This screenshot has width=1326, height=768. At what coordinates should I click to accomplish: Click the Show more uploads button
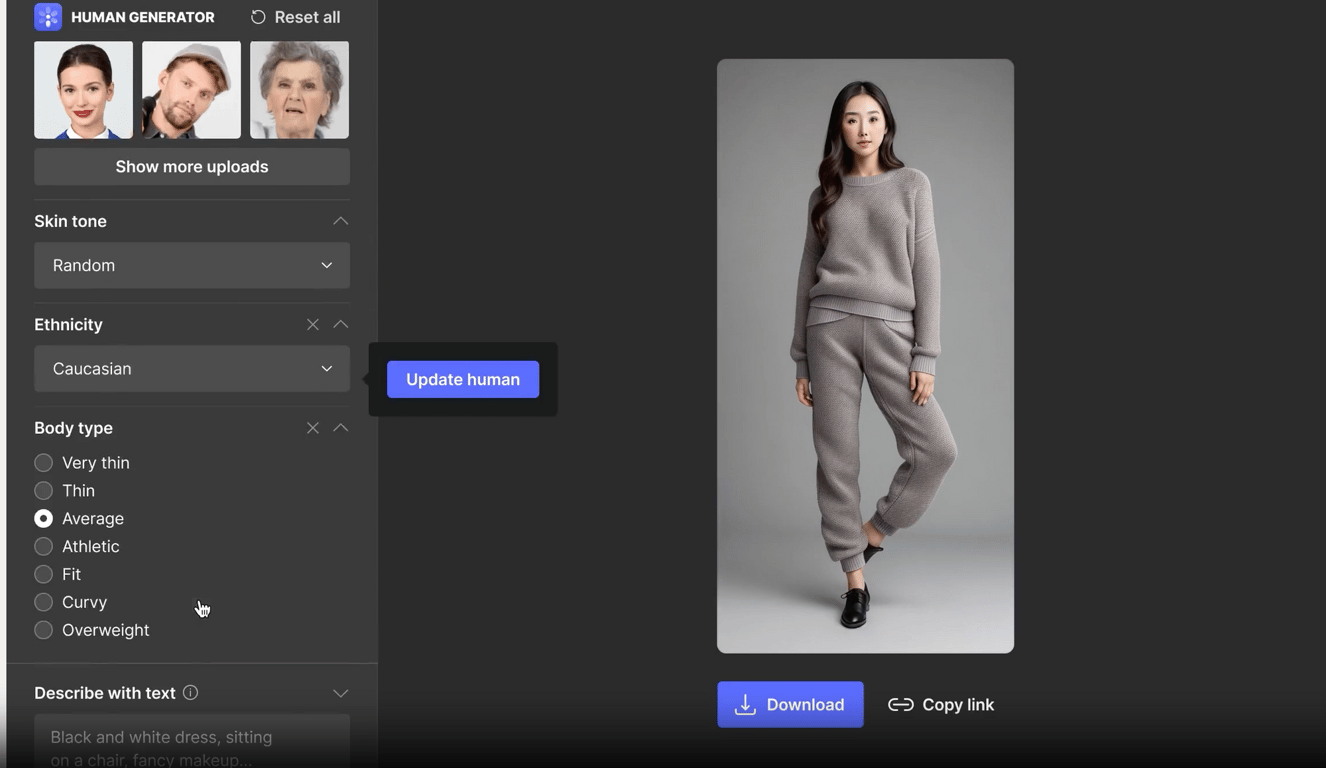191,166
